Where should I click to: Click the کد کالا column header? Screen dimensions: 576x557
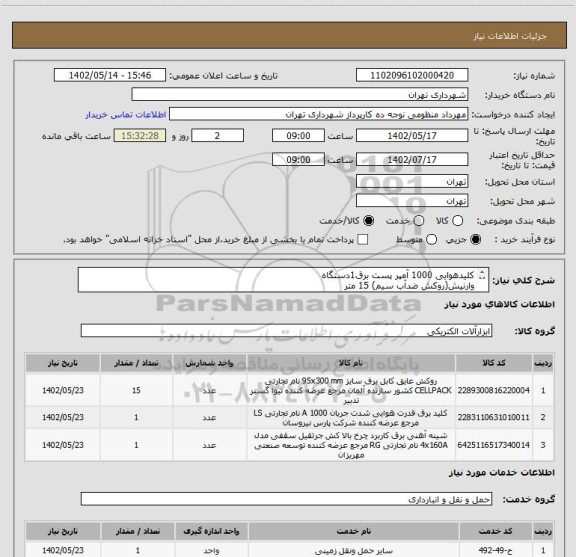click(494, 363)
